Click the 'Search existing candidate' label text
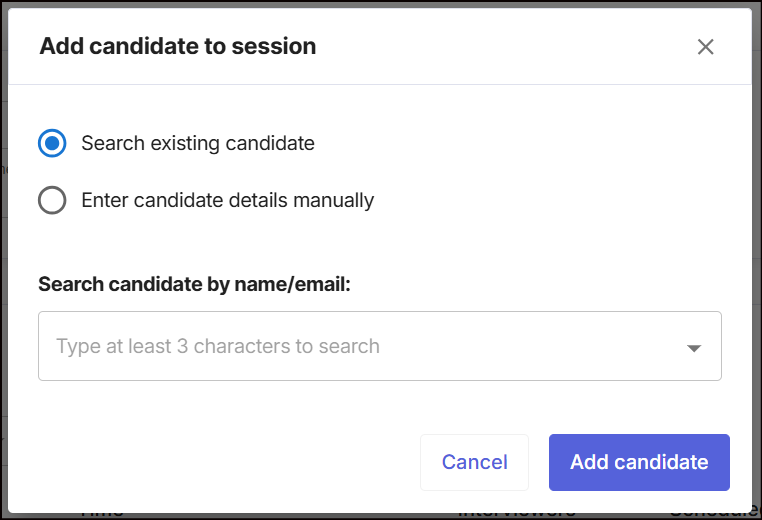The width and height of the screenshot is (762, 520). [198, 143]
